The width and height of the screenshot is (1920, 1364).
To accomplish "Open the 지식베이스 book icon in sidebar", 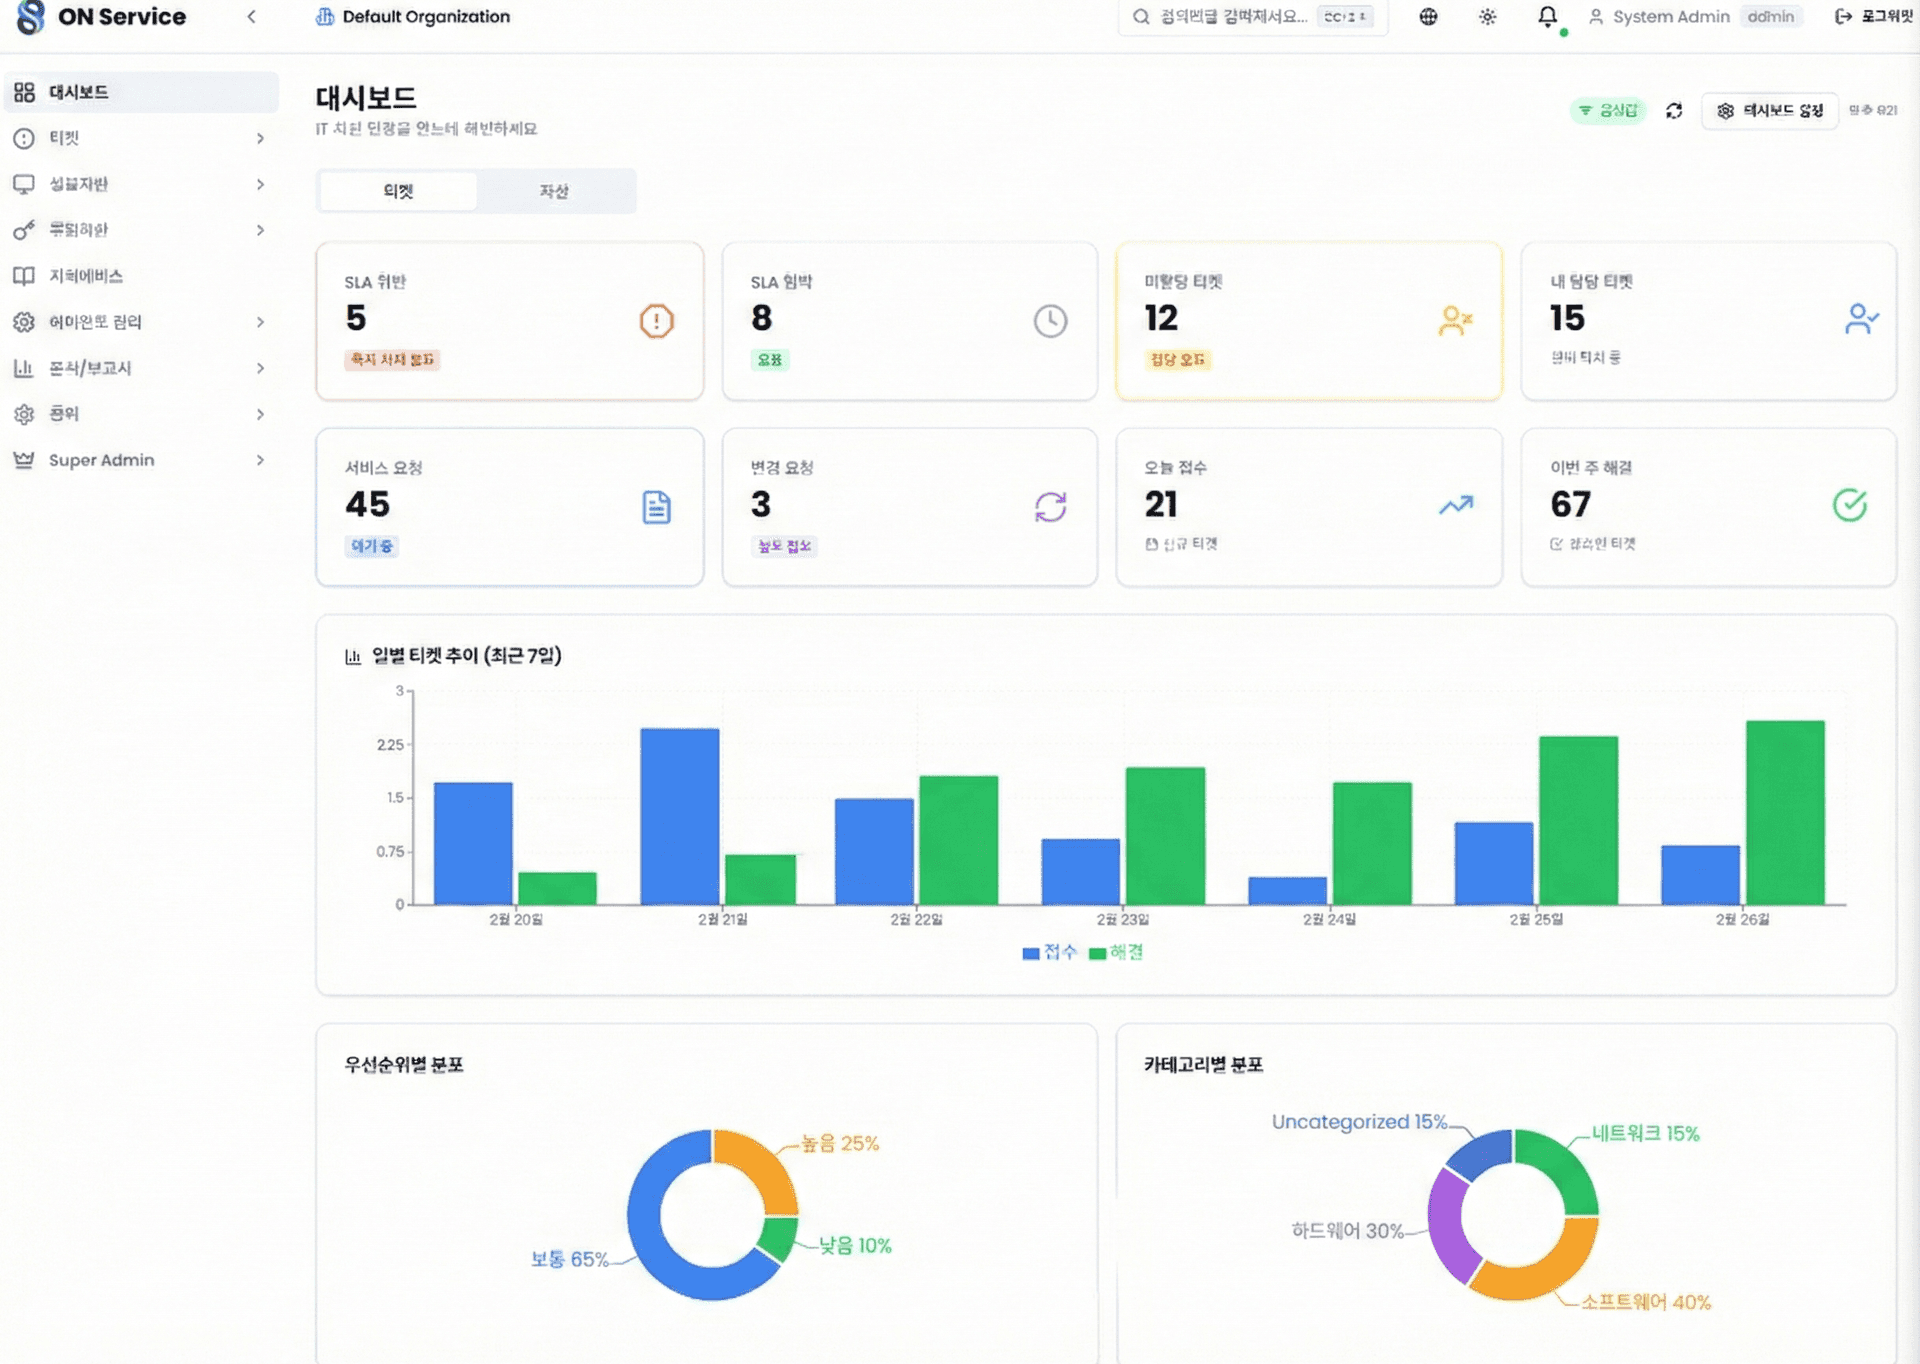I will tap(25, 276).
